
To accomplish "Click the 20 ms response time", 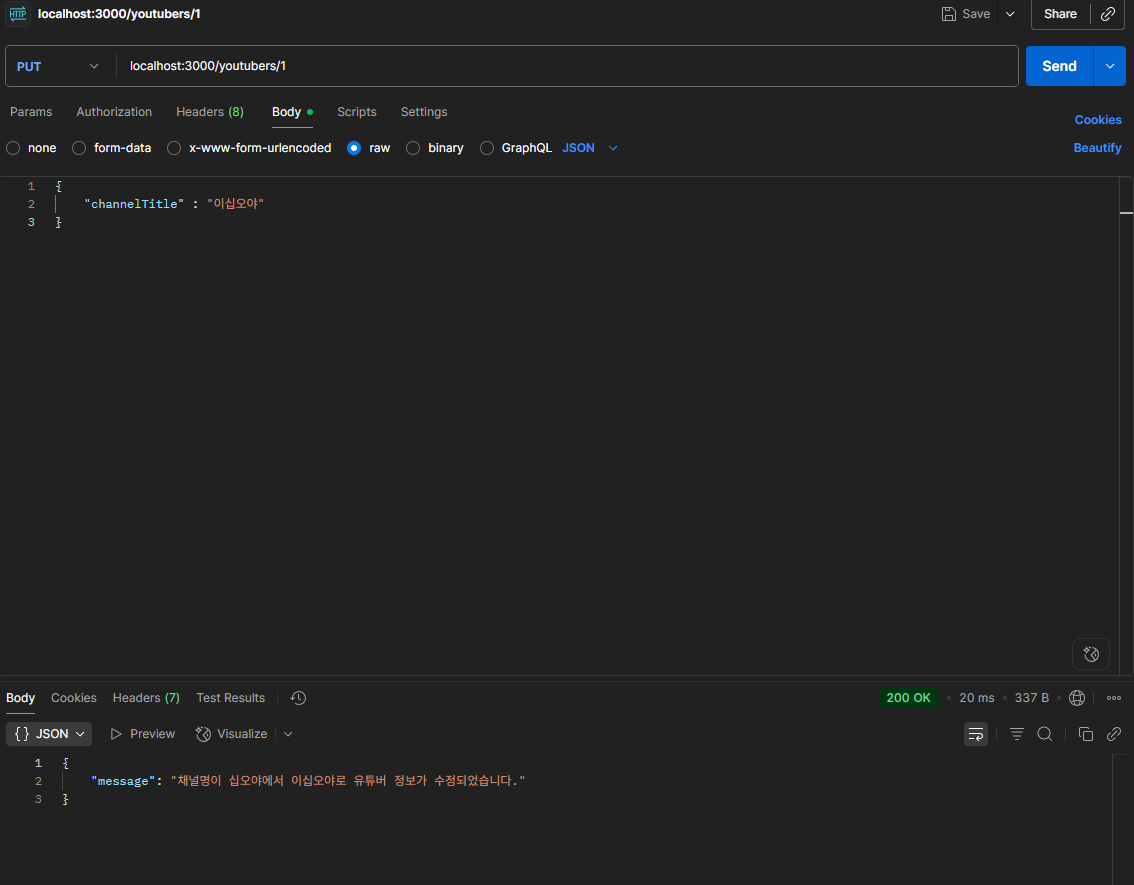I will 976,698.
